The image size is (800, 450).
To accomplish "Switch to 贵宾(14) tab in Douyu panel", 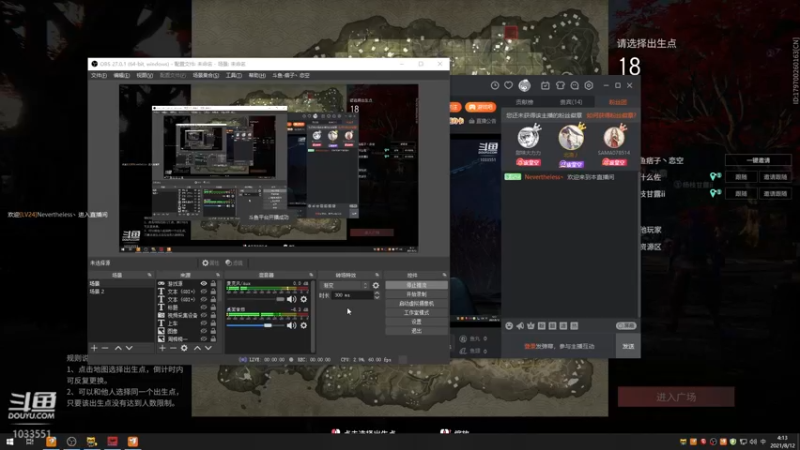I will click(571, 103).
